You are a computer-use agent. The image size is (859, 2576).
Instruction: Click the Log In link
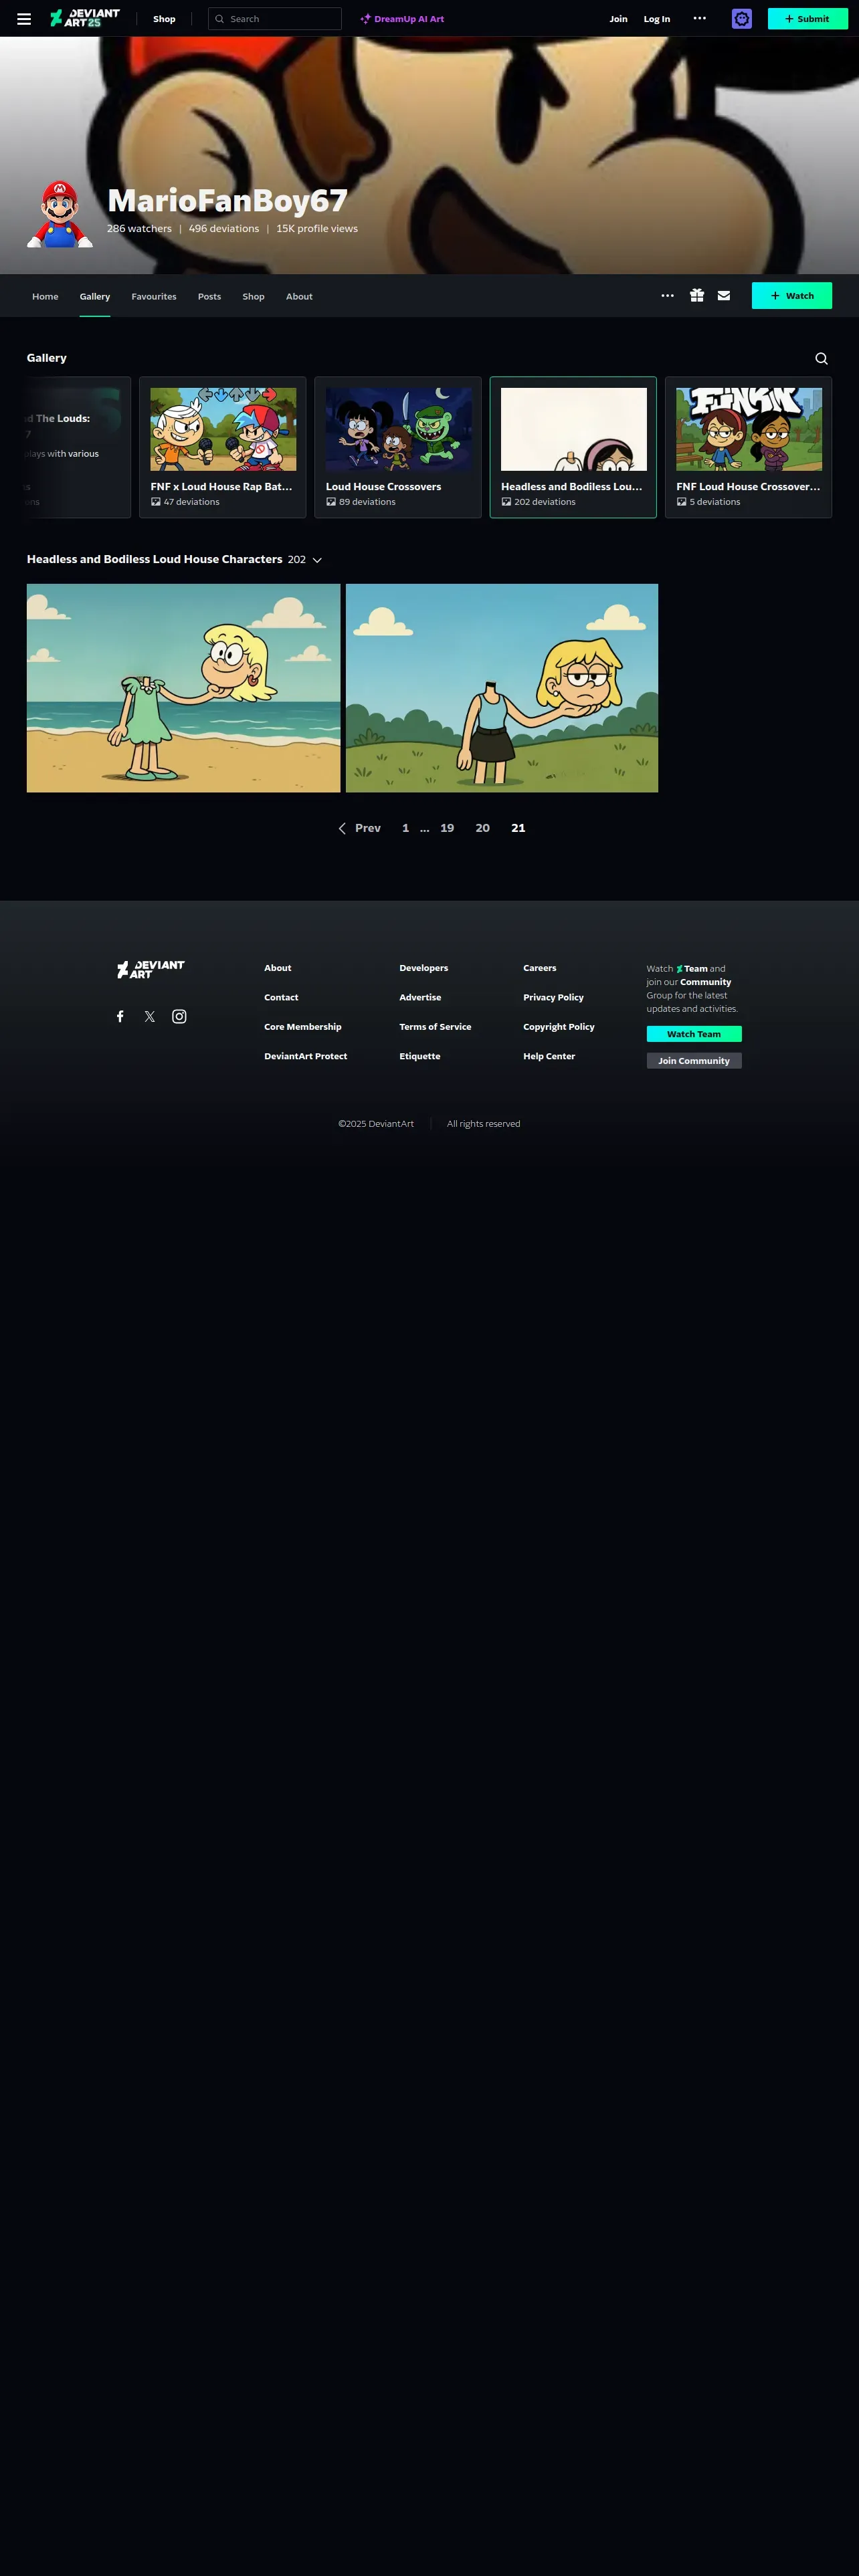(657, 19)
